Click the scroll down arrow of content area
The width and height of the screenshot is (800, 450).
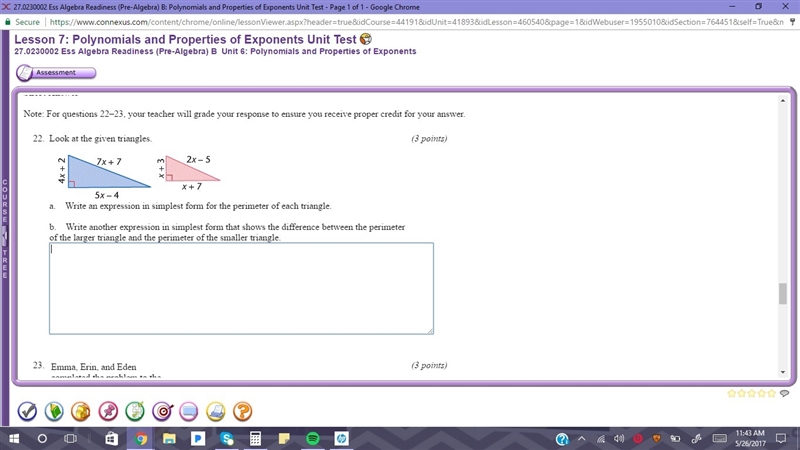783,372
